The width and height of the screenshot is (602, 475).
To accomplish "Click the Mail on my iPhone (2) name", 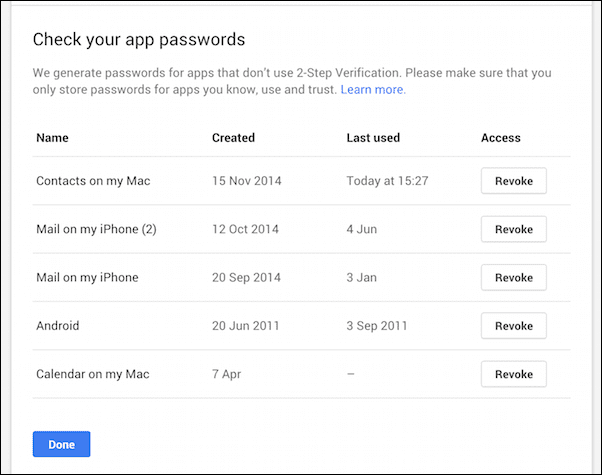I will [96, 229].
